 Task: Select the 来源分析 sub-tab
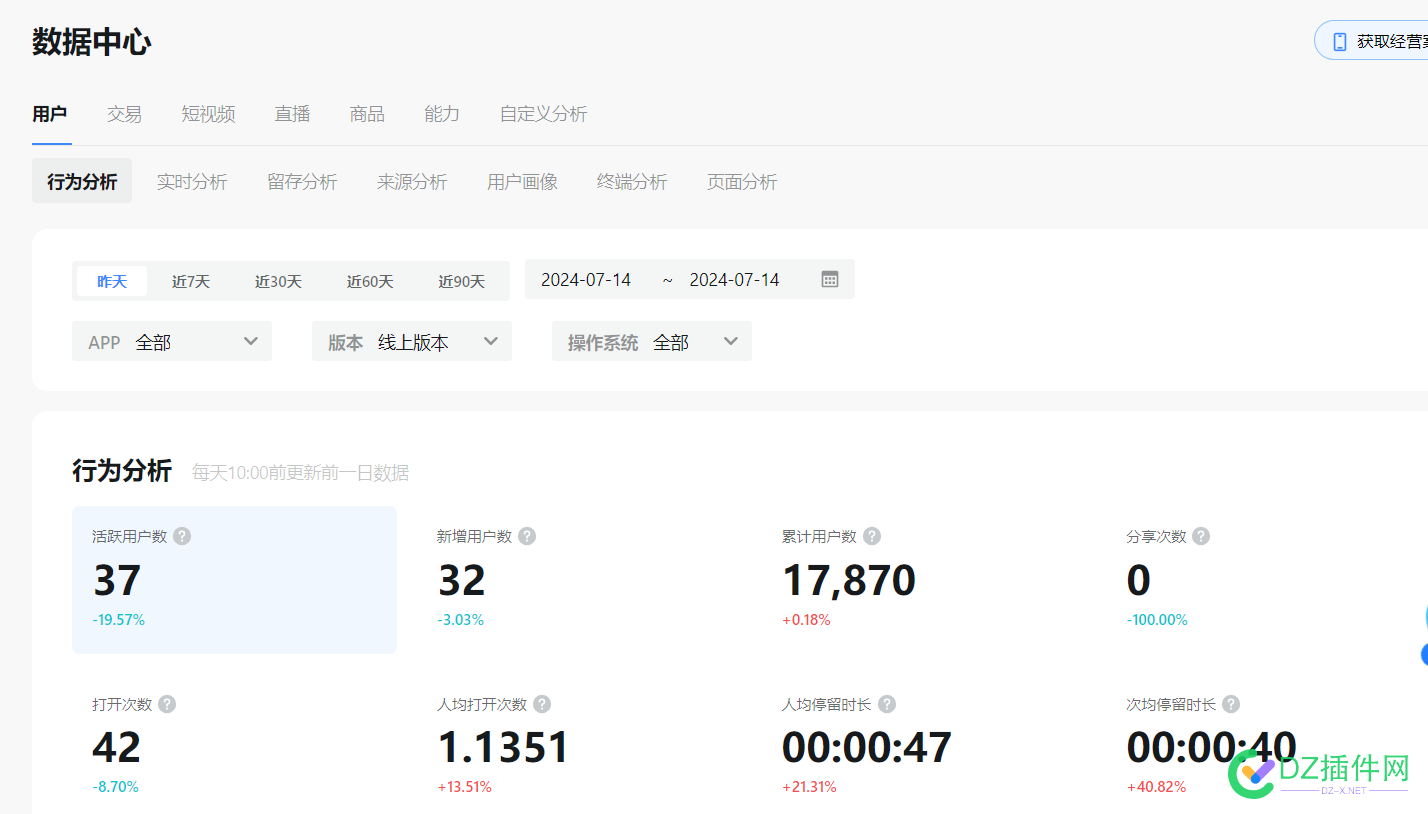point(412,181)
